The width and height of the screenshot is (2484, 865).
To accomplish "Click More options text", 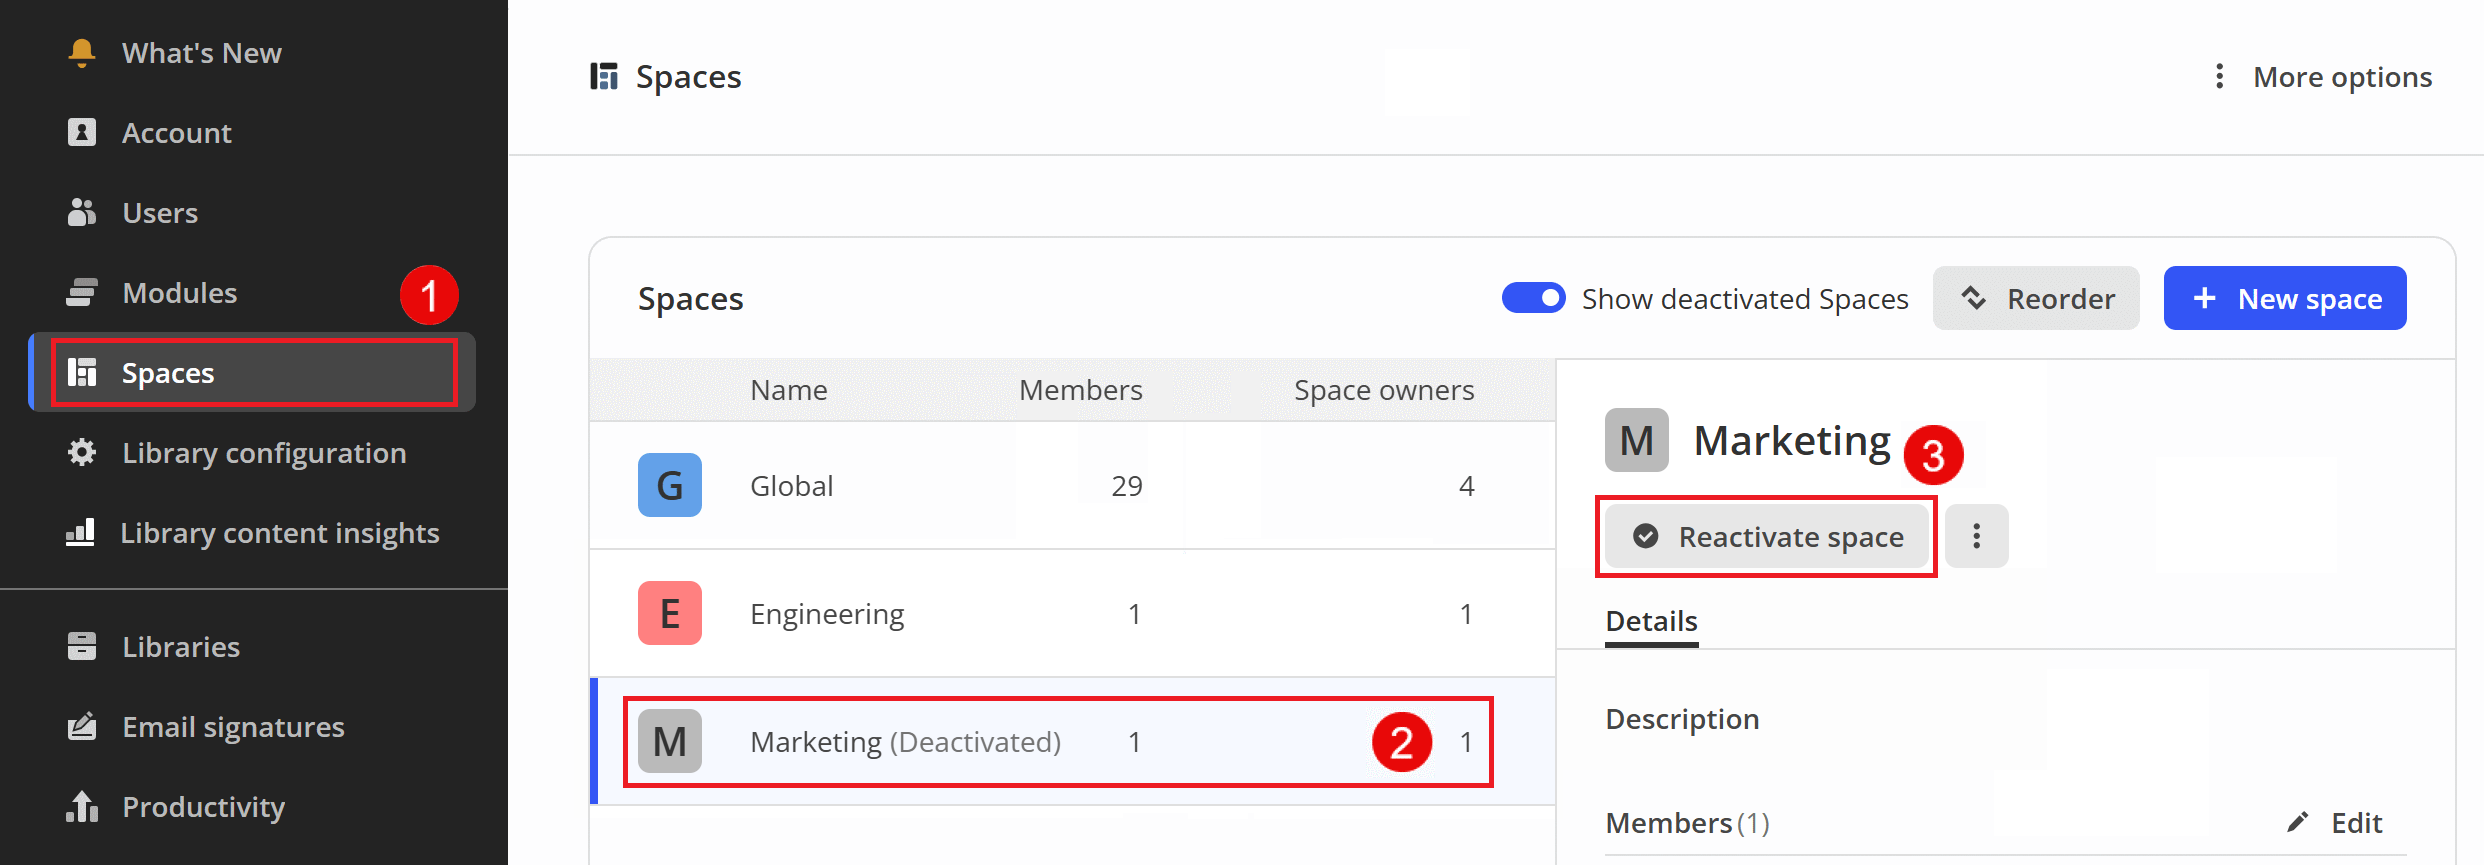I will [x=2343, y=77].
